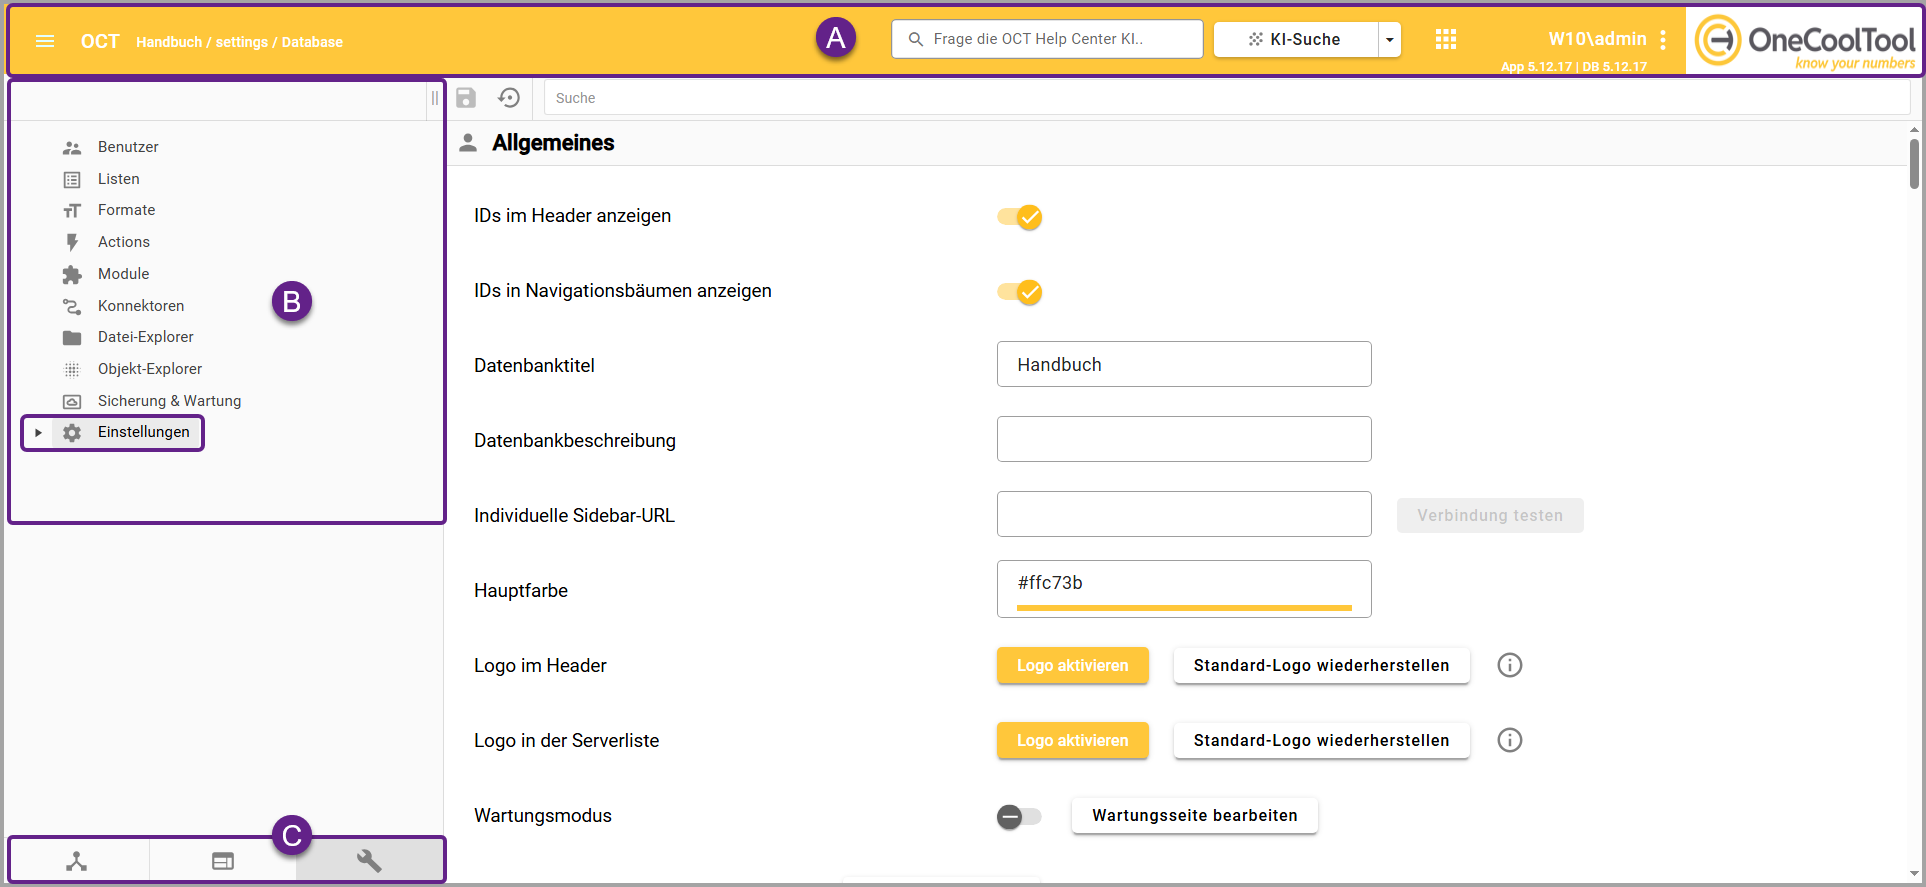Click the Datenbanktitel input field
This screenshot has width=1926, height=887.
pyautogui.click(x=1183, y=365)
